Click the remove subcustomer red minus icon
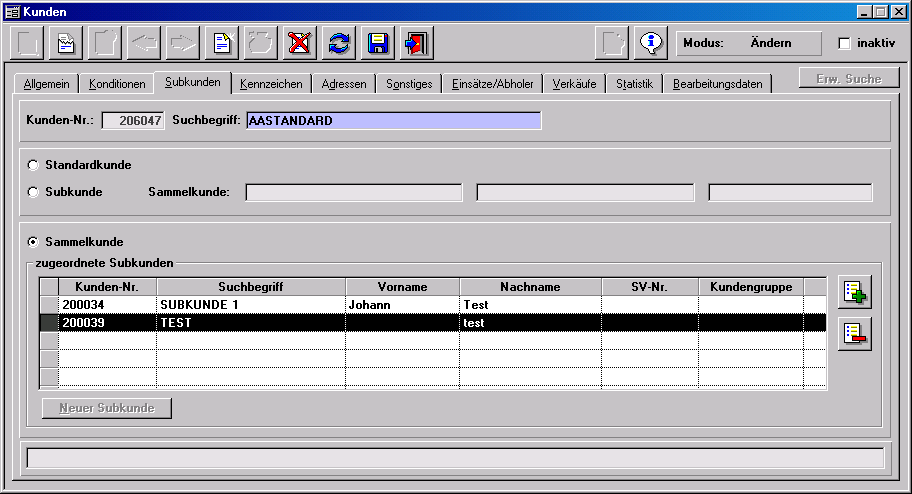912x494 pixels. click(x=855, y=334)
